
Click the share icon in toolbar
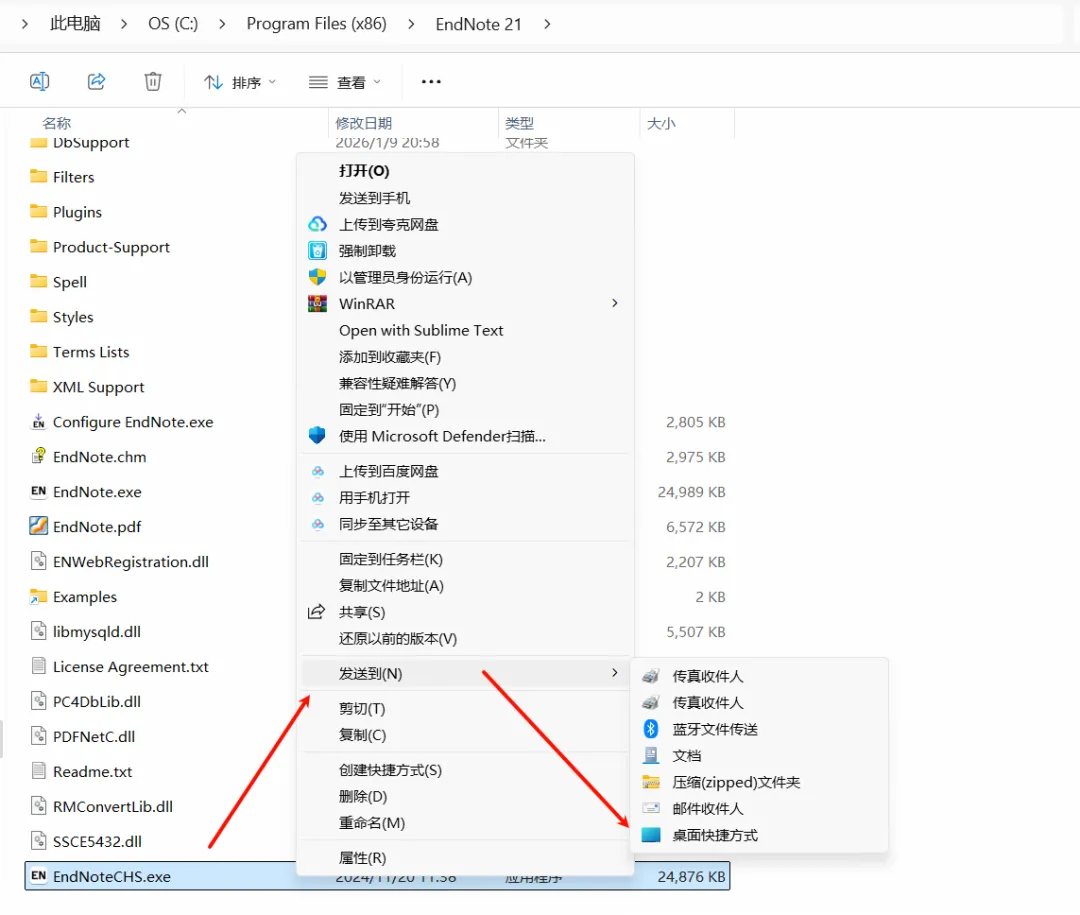click(96, 81)
